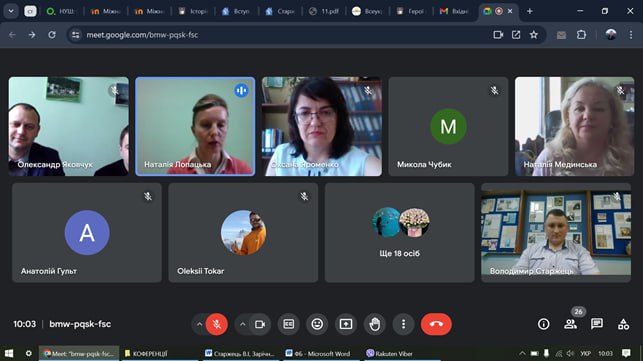
Task: Open Chrome three-dot menu
Action: 631,35
